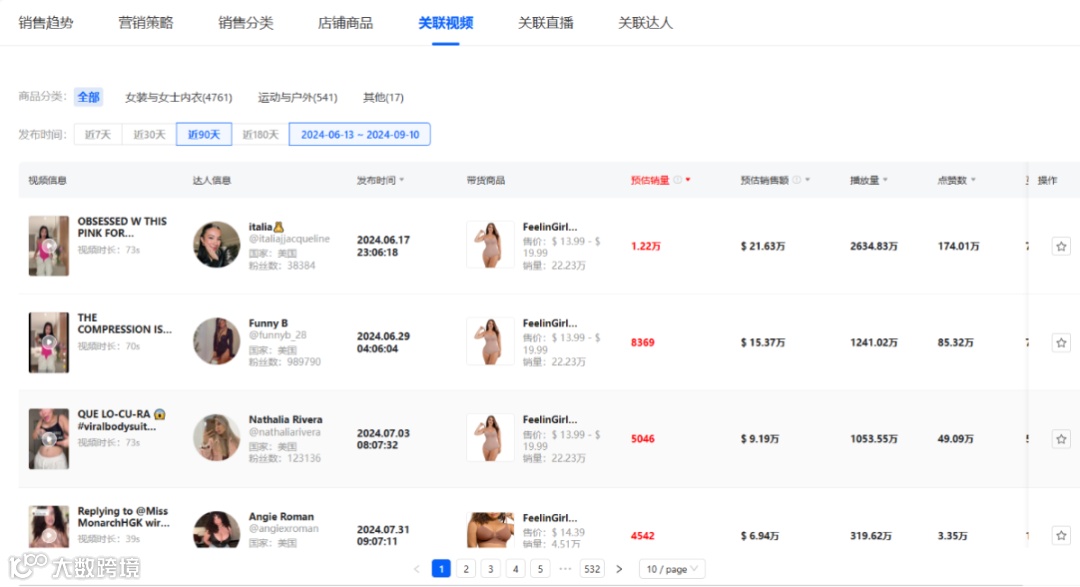
Task: Click the info tooltip icon next to 预估销量
Action: point(676,179)
